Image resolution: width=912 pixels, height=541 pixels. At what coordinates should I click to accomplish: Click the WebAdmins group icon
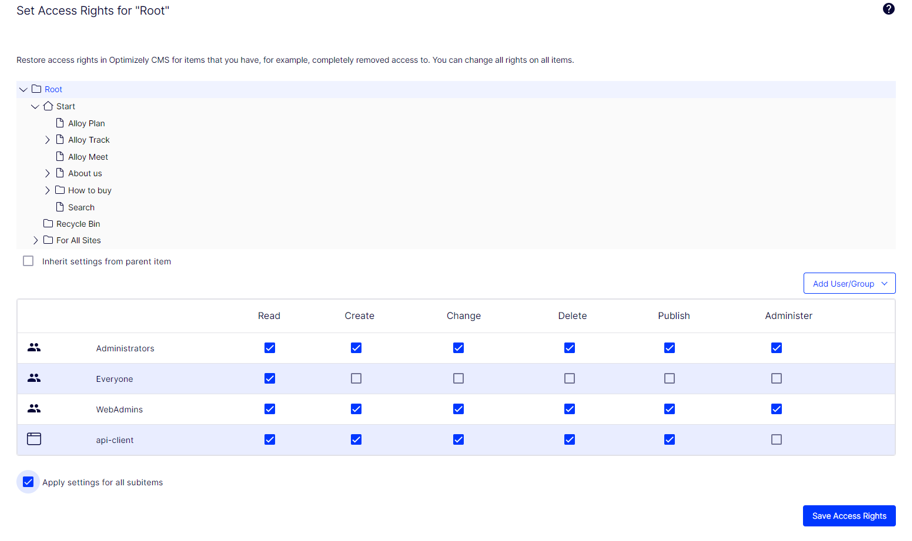[x=34, y=409]
